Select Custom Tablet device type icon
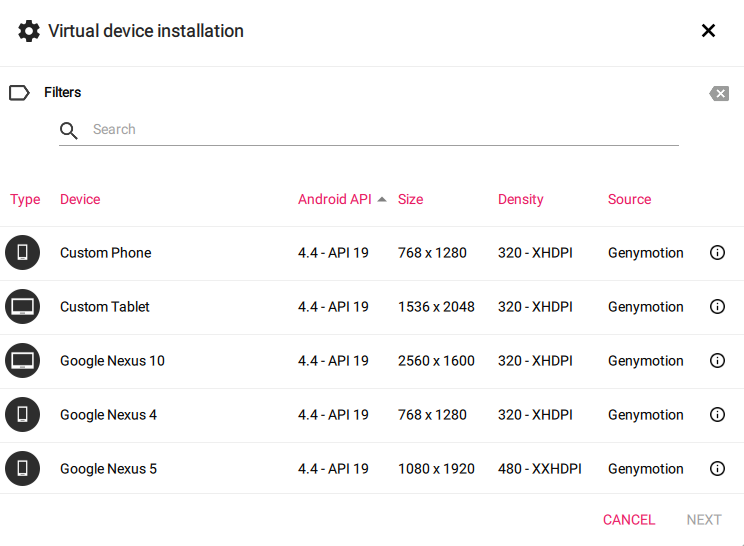 pyautogui.click(x=22, y=306)
